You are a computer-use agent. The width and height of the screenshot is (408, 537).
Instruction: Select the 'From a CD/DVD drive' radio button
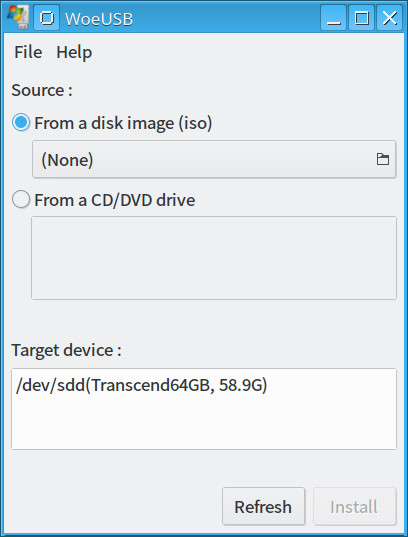[21, 199]
